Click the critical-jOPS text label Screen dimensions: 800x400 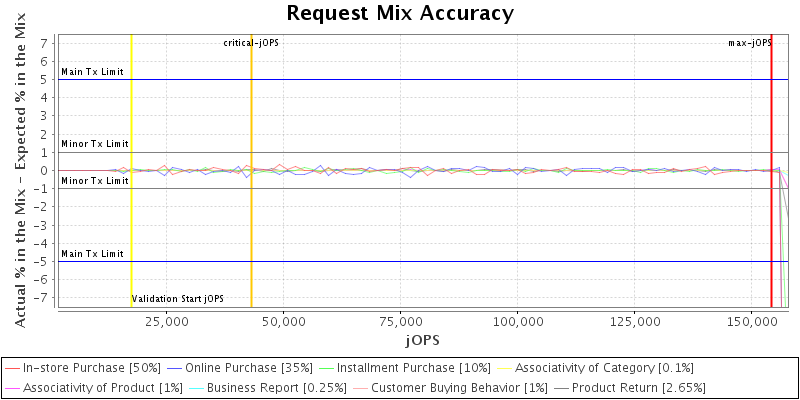[x=249, y=43]
